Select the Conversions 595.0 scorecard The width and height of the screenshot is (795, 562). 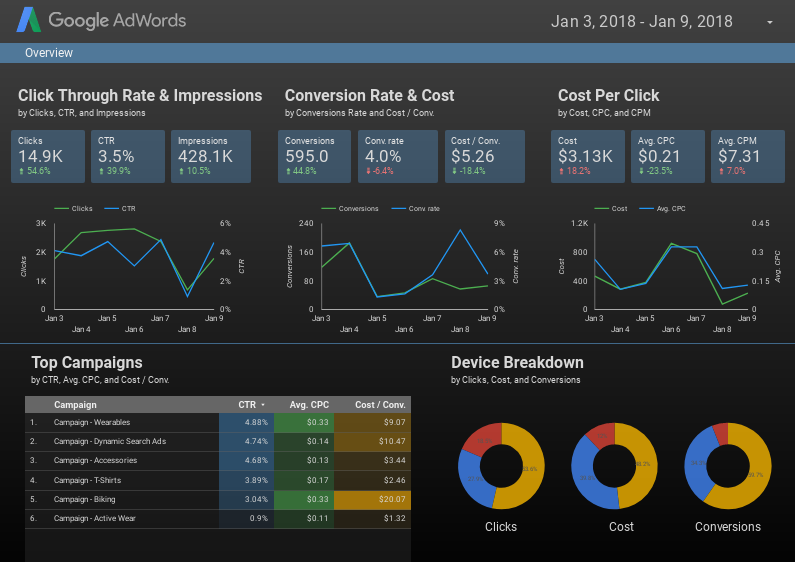(x=314, y=156)
